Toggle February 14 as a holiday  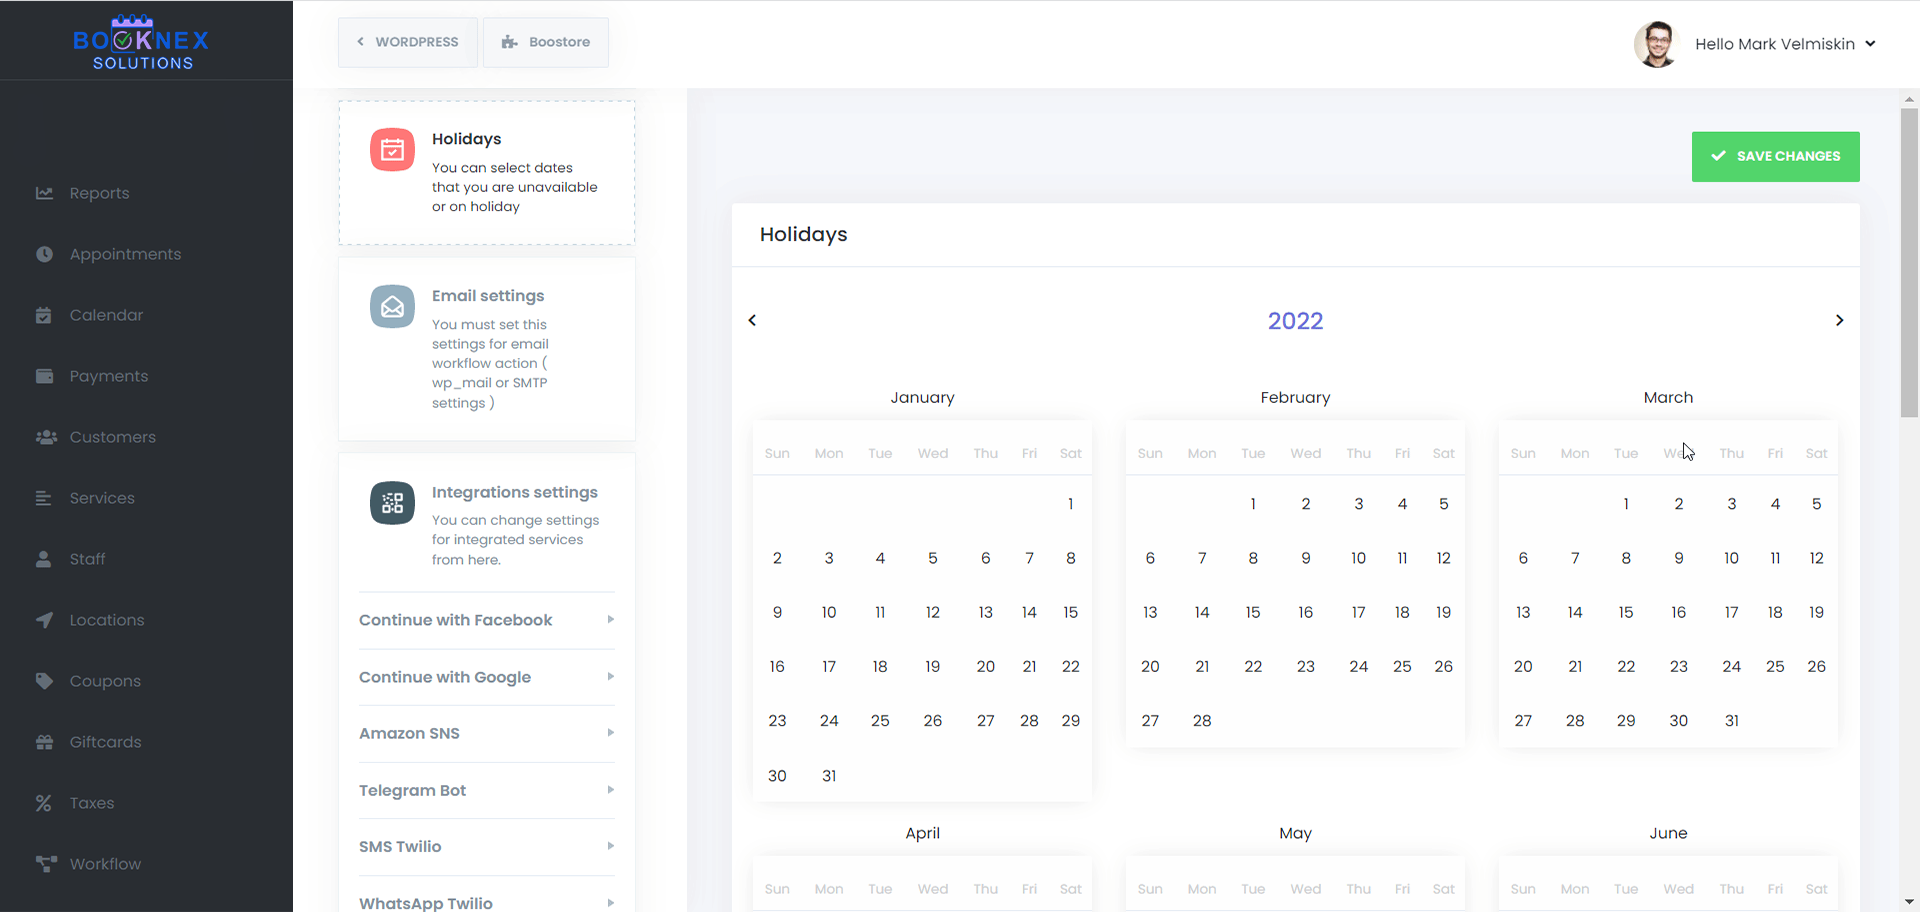(x=1202, y=612)
